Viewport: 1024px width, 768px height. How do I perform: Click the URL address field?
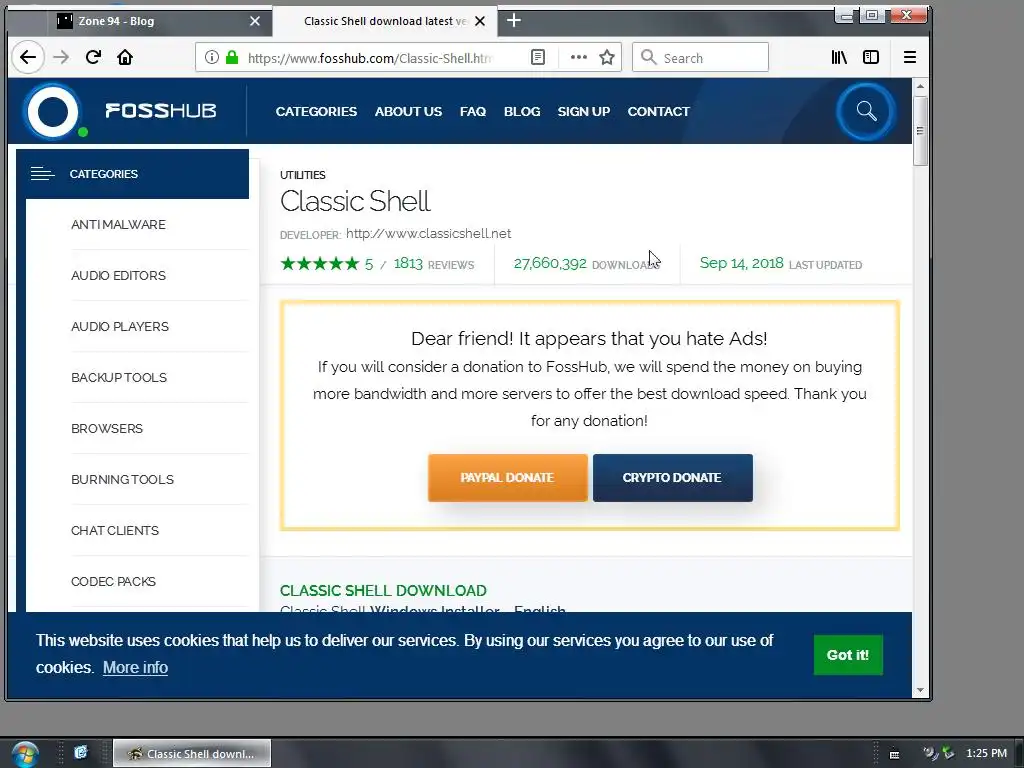[369, 57]
